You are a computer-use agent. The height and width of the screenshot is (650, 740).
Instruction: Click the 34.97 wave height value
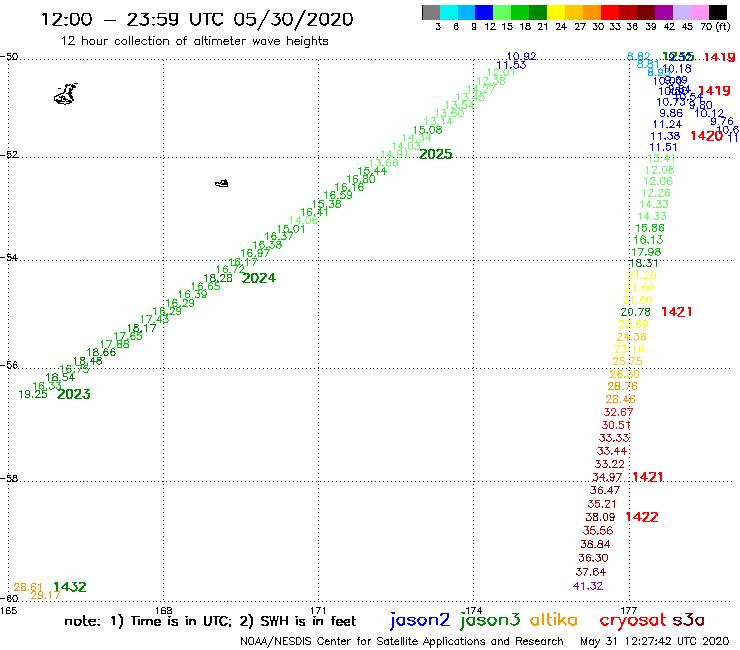[x=607, y=477]
